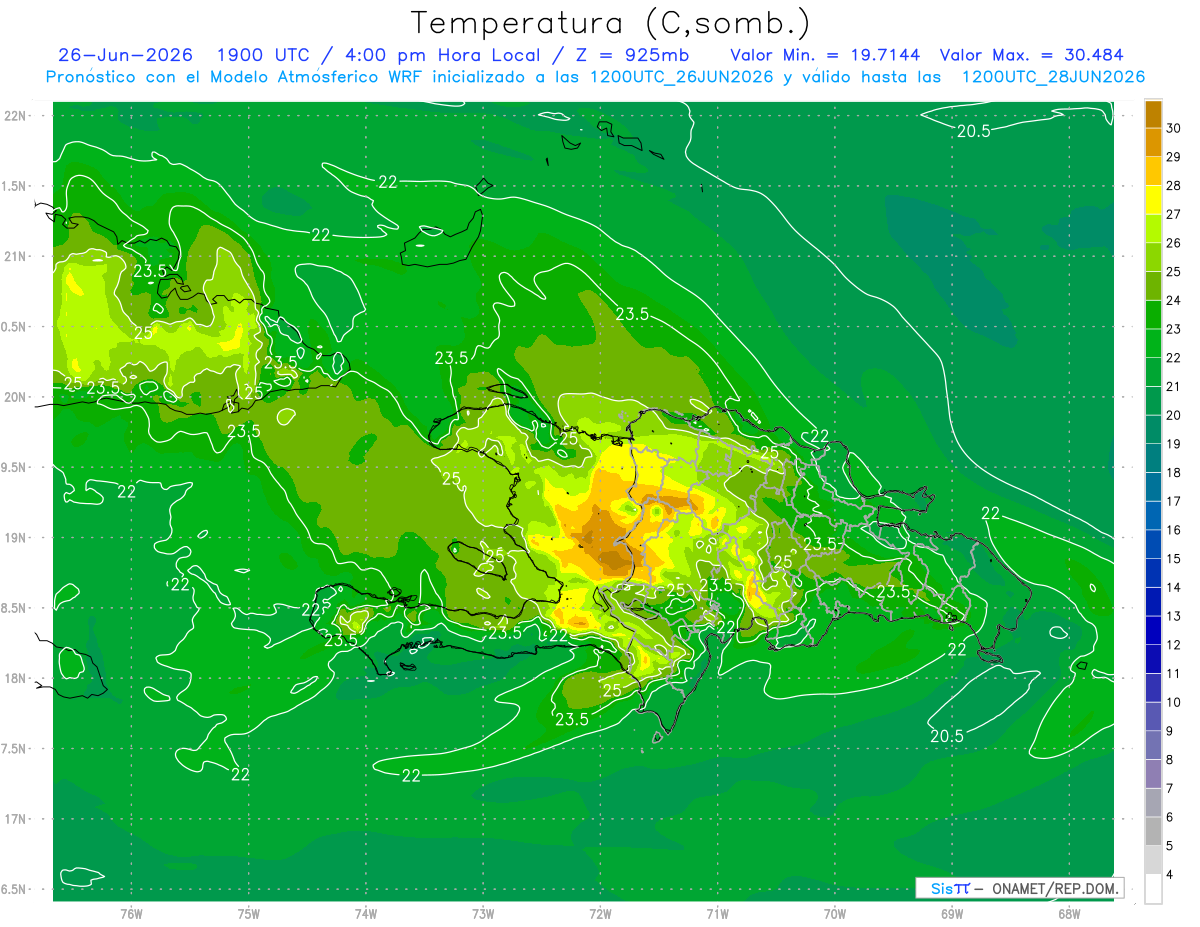
Task: Pick the yellow swatch between labels 27 and 28
Action: pyautogui.click(x=1153, y=200)
